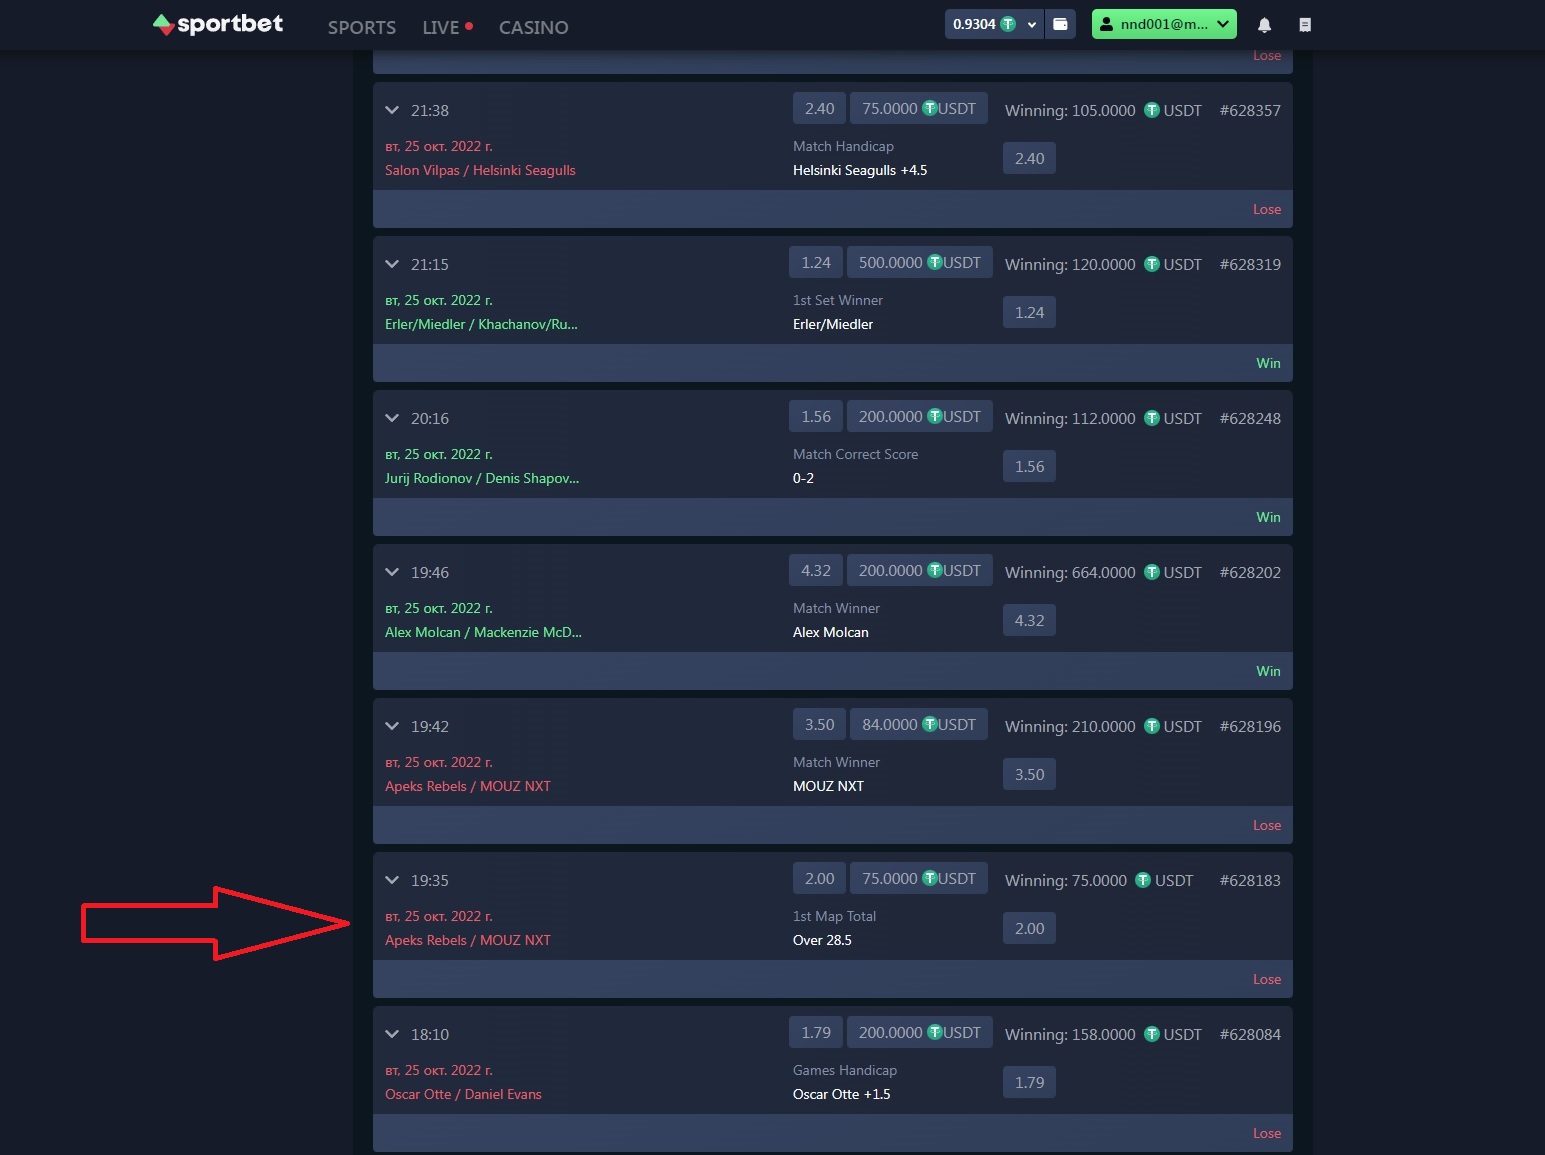Viewport: 1545px width, 1155px height.
Task: Click Winning: 664.0000 amount
Action: tap(1103, 572)
